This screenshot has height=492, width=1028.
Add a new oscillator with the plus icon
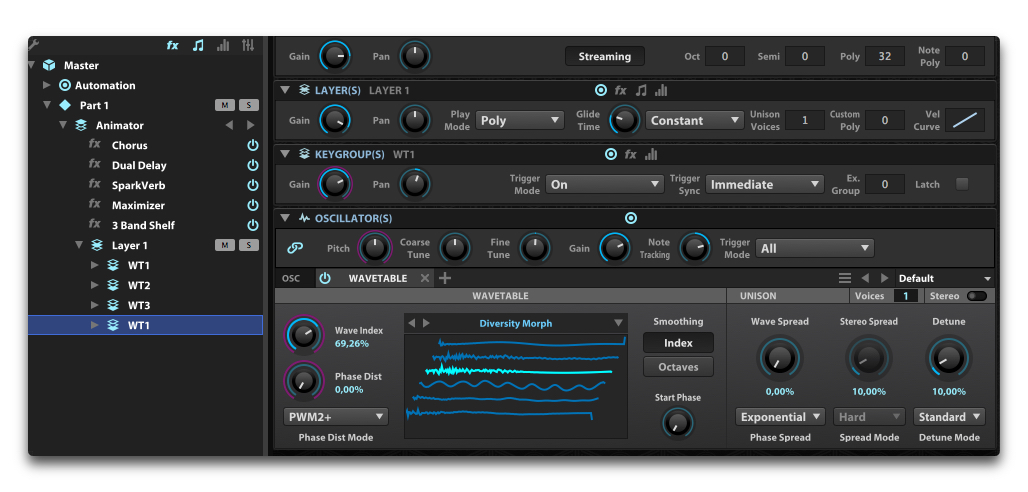[x=445, y=278]
